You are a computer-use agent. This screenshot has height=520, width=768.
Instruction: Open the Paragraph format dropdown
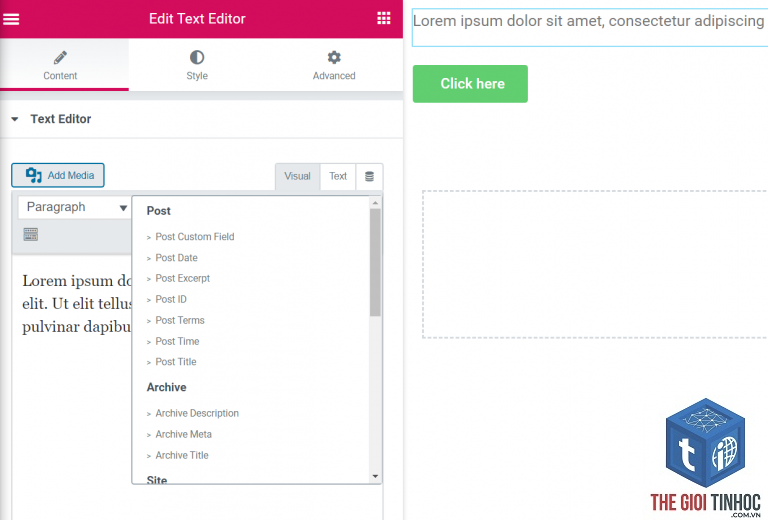click(x=74, y=208)
